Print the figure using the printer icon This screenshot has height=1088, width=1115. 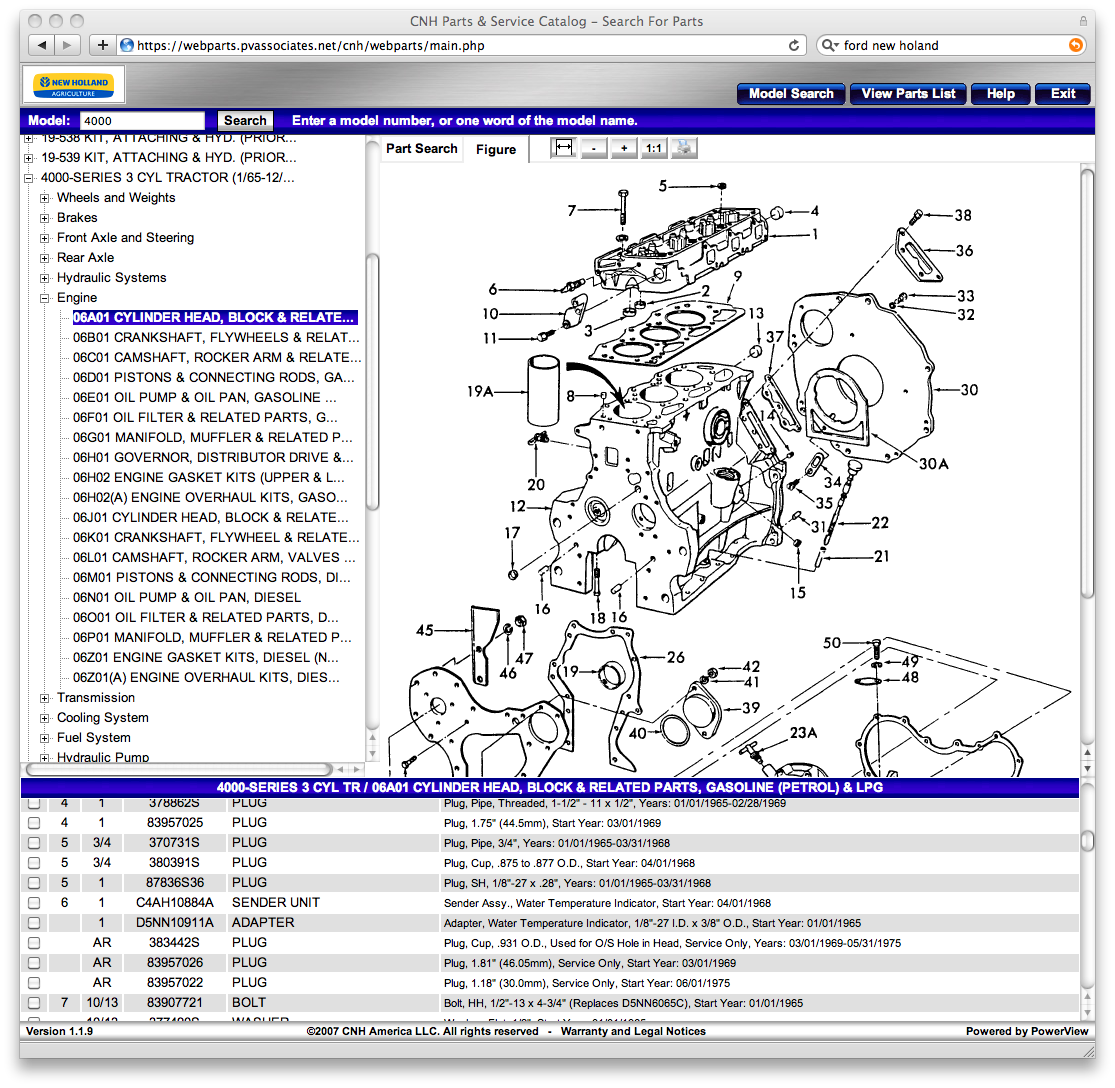(684, 148)
